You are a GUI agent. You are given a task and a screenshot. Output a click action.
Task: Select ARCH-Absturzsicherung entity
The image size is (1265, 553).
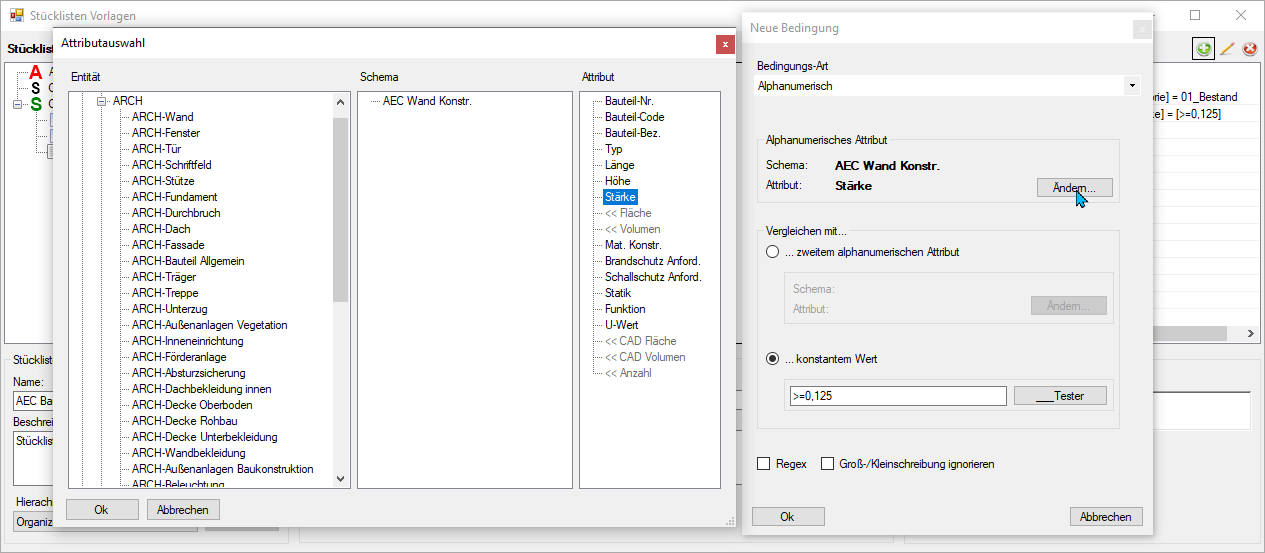coord(188,373)
